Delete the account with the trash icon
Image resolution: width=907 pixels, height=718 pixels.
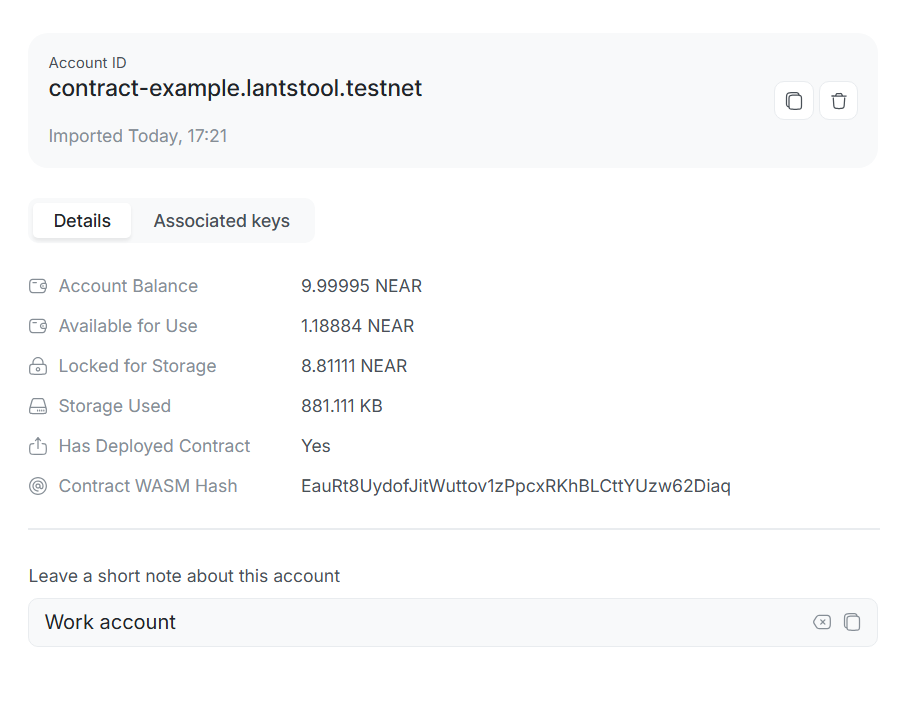(x=838, y=101)
